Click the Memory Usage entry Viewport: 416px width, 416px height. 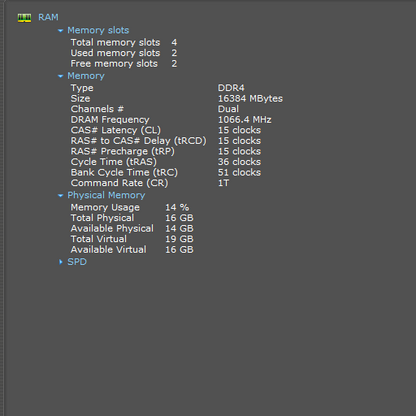click(130, 208)
